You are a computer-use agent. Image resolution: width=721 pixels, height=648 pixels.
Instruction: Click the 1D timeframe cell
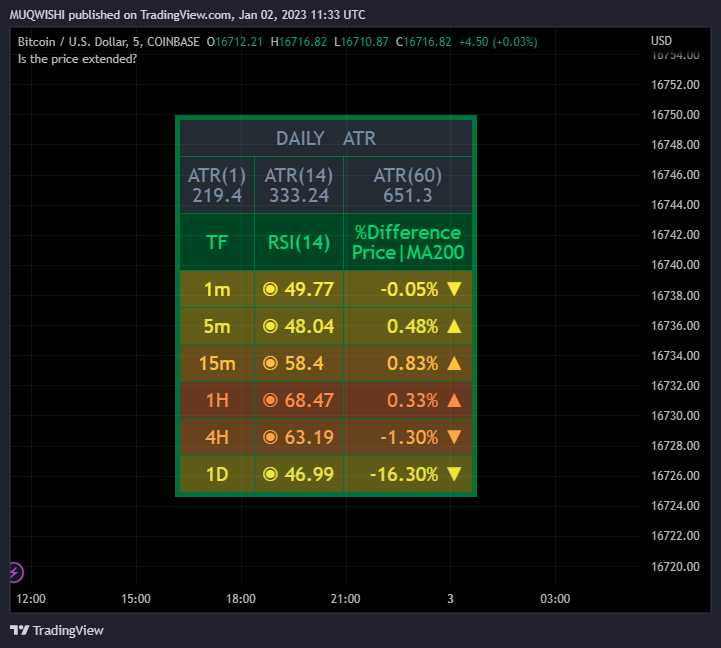217,474
